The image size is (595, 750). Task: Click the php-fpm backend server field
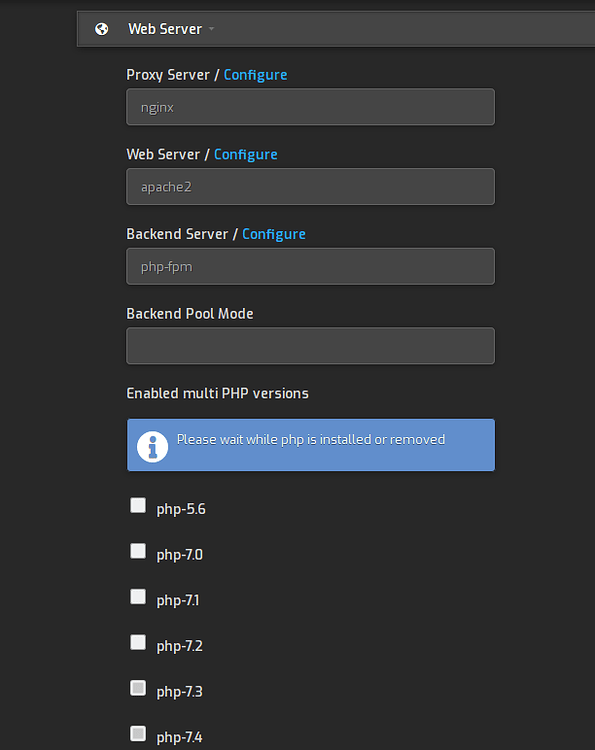310,266
